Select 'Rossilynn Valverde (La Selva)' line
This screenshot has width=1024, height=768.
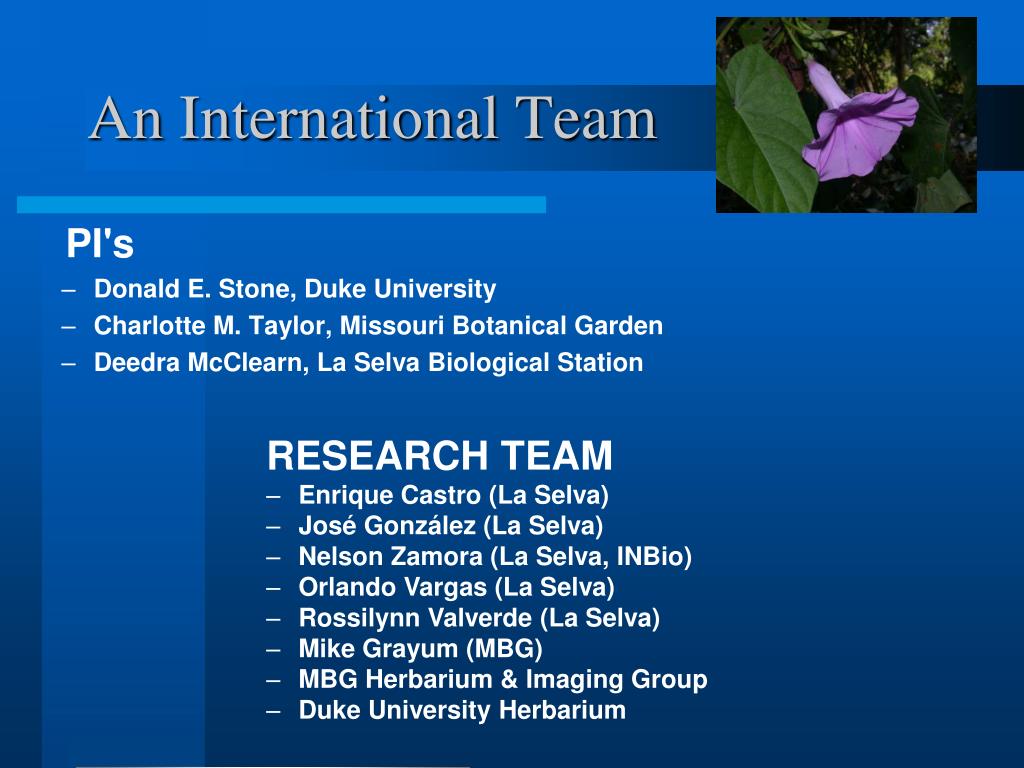pos(479,618)
